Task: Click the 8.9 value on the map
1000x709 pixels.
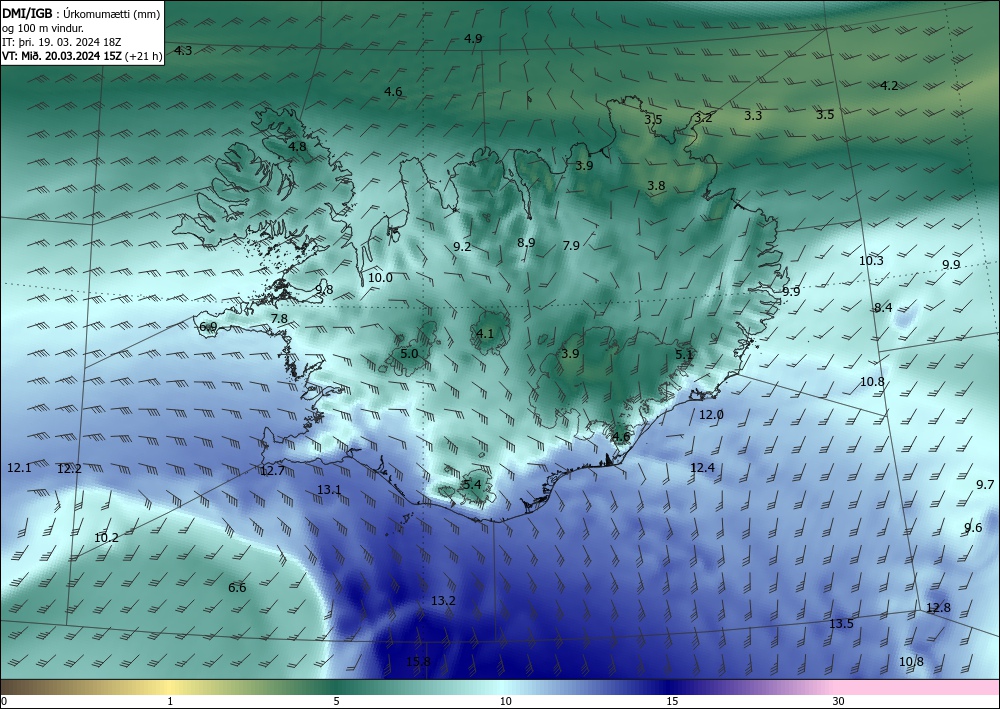Action: click(526, 242)
